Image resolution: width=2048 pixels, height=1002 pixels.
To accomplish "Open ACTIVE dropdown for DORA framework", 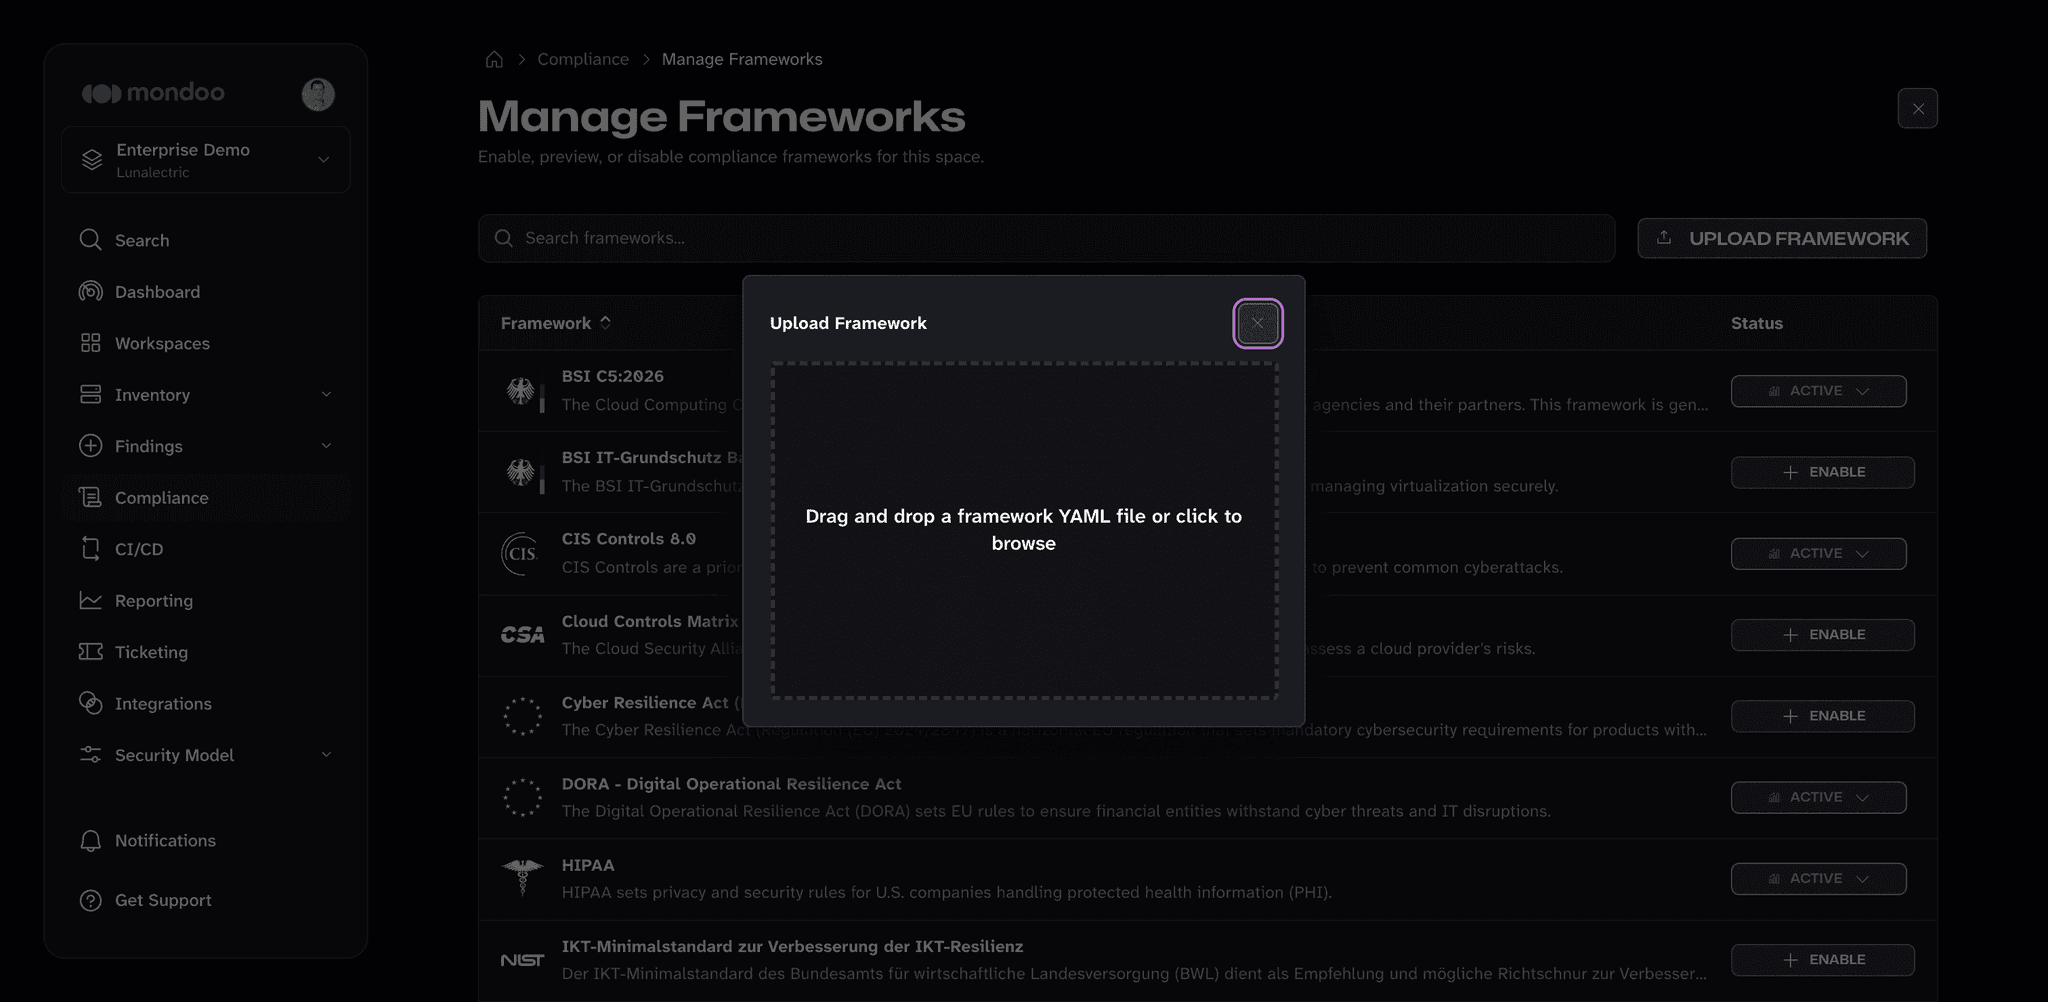I will tap(1818, 797).
